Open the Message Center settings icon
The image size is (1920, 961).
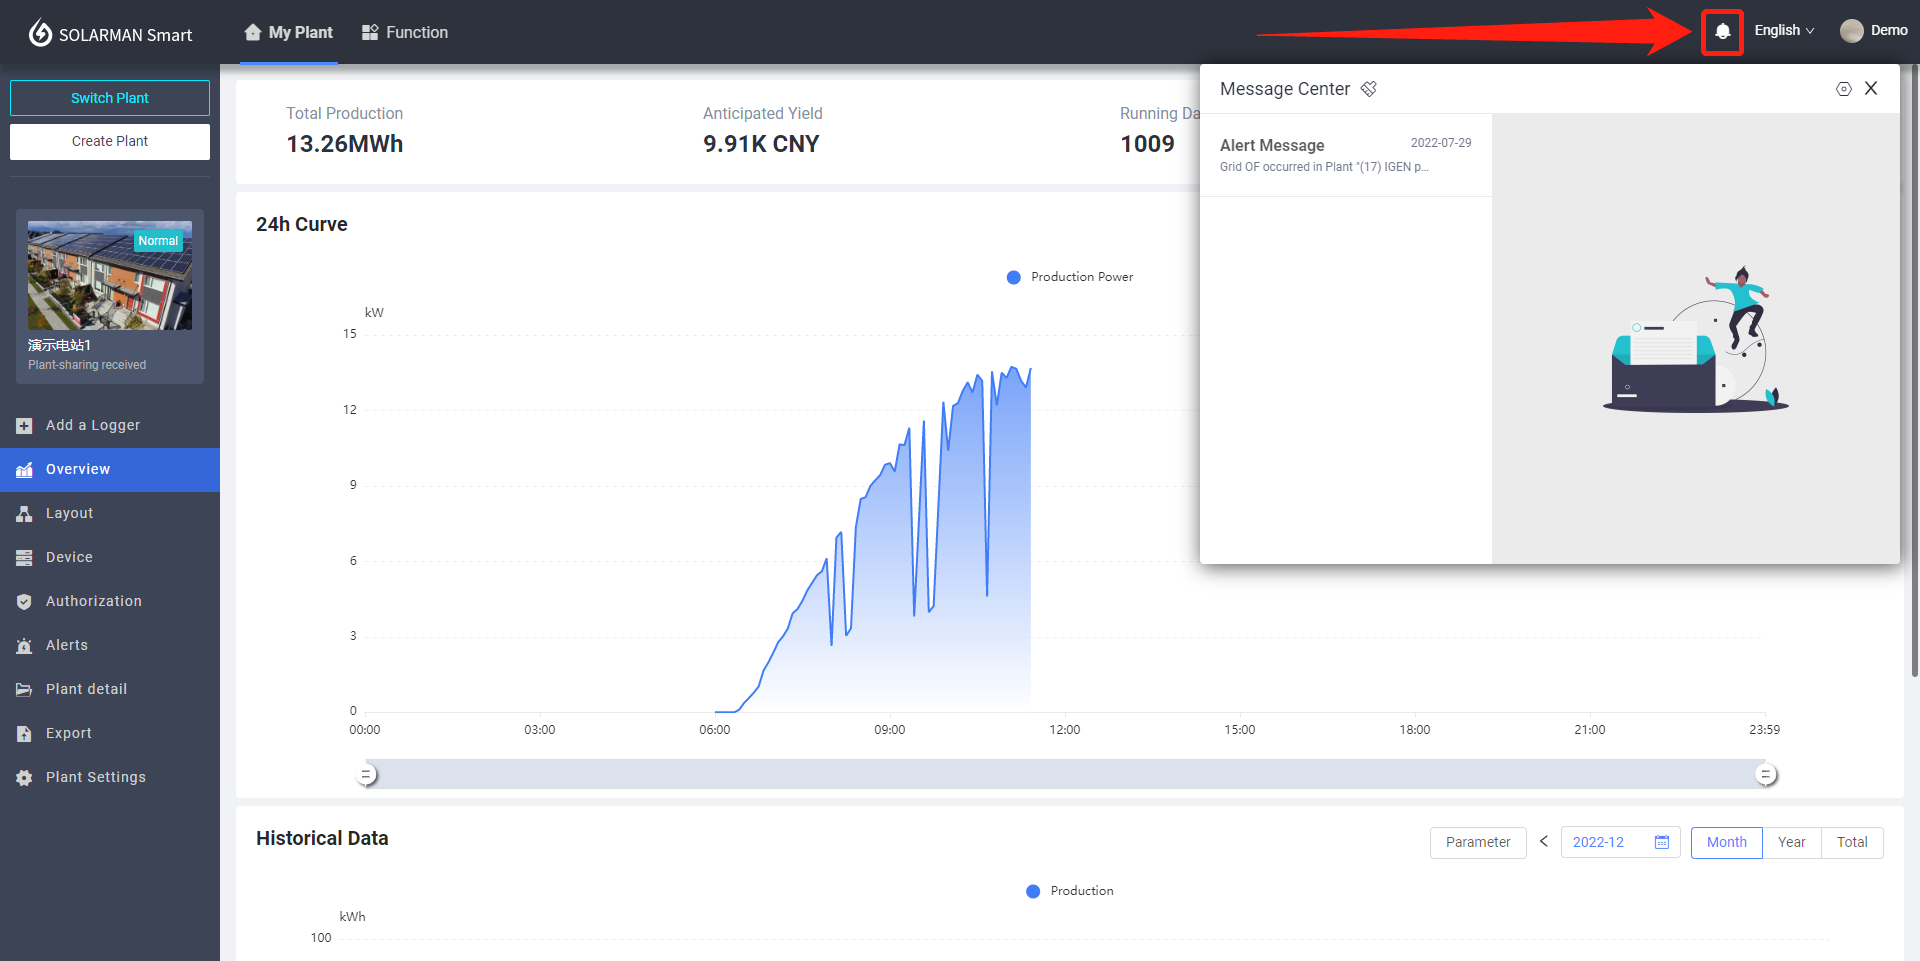(x=1843, y=89)
